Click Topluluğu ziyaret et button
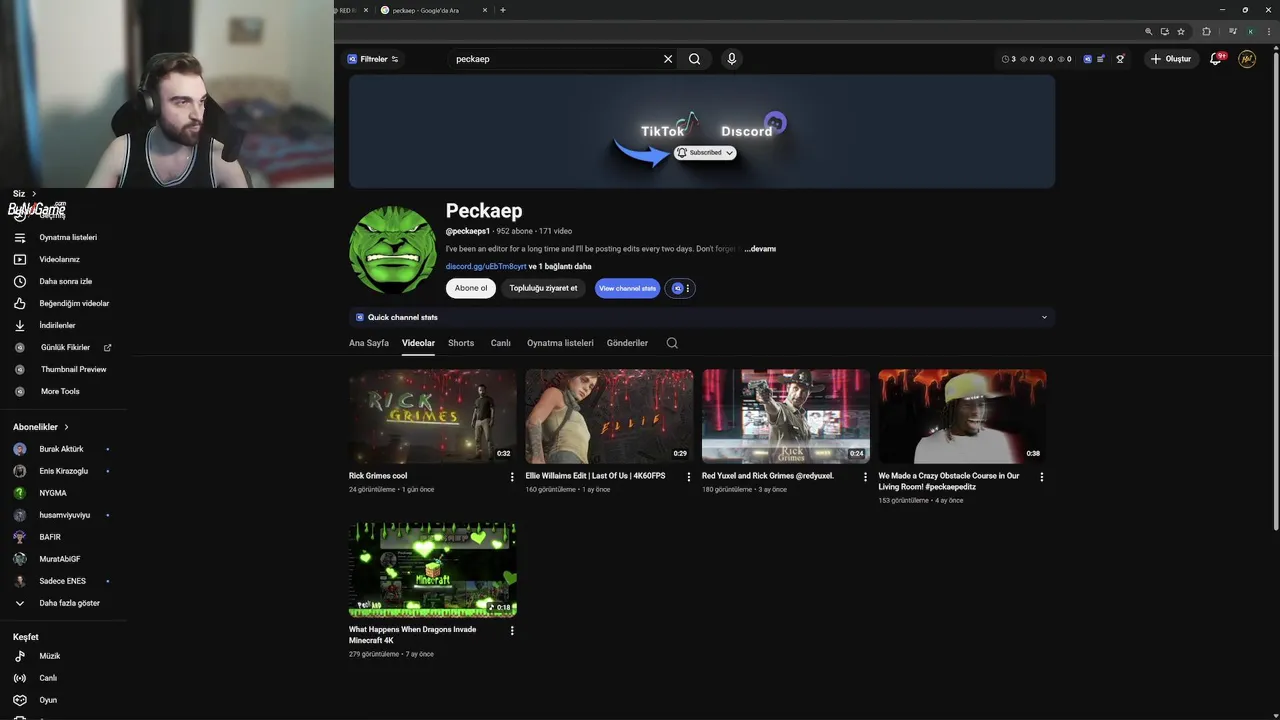Viewport: 1280px width, 720px height. [543, 288]
